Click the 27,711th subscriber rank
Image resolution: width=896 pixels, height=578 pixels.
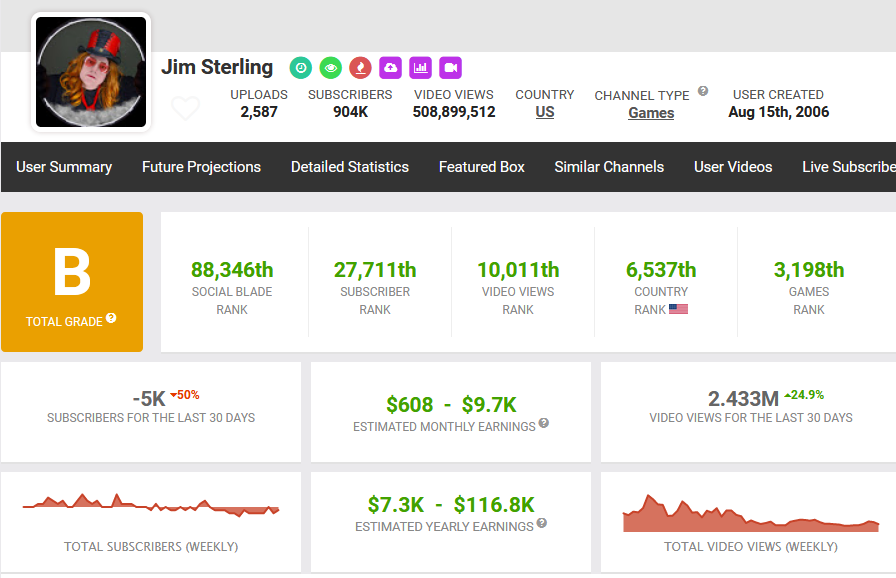point(375,270)
